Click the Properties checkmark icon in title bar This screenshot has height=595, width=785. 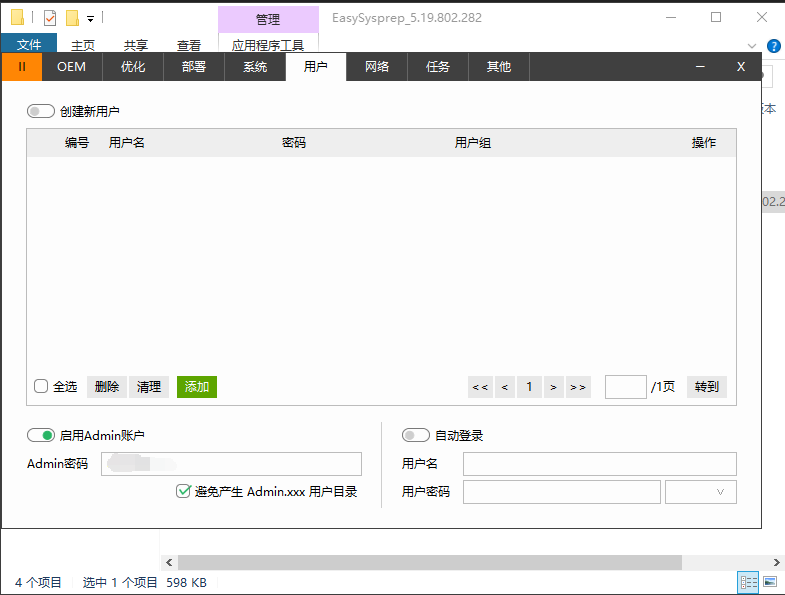pos(50,18)
